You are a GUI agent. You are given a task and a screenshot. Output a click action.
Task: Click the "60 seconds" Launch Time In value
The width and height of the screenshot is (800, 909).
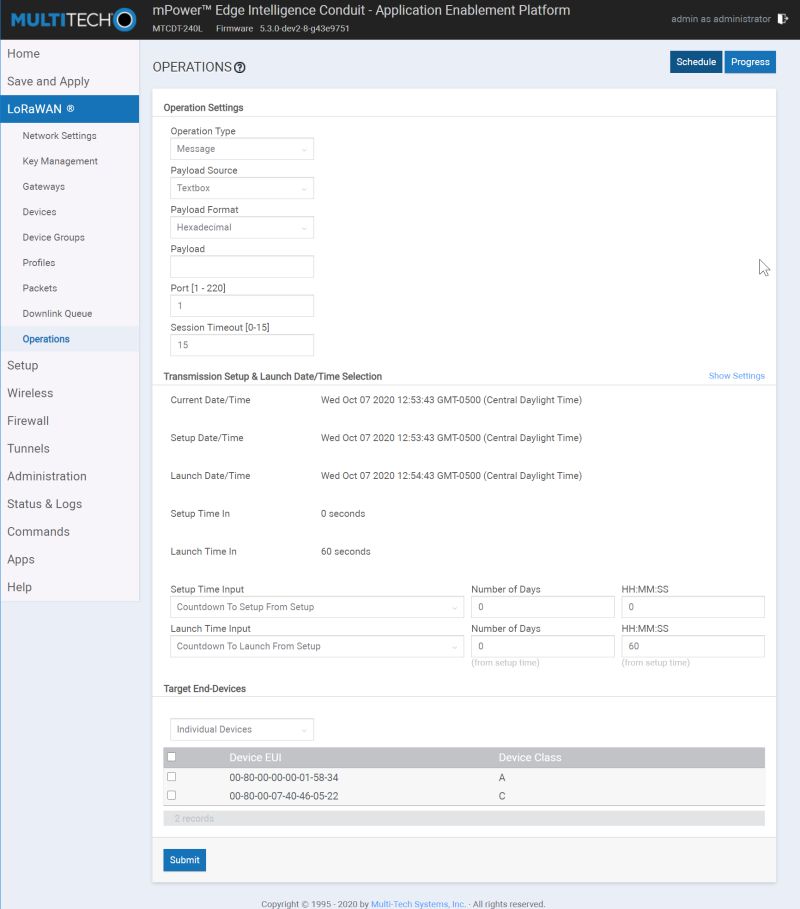[346, 551]
